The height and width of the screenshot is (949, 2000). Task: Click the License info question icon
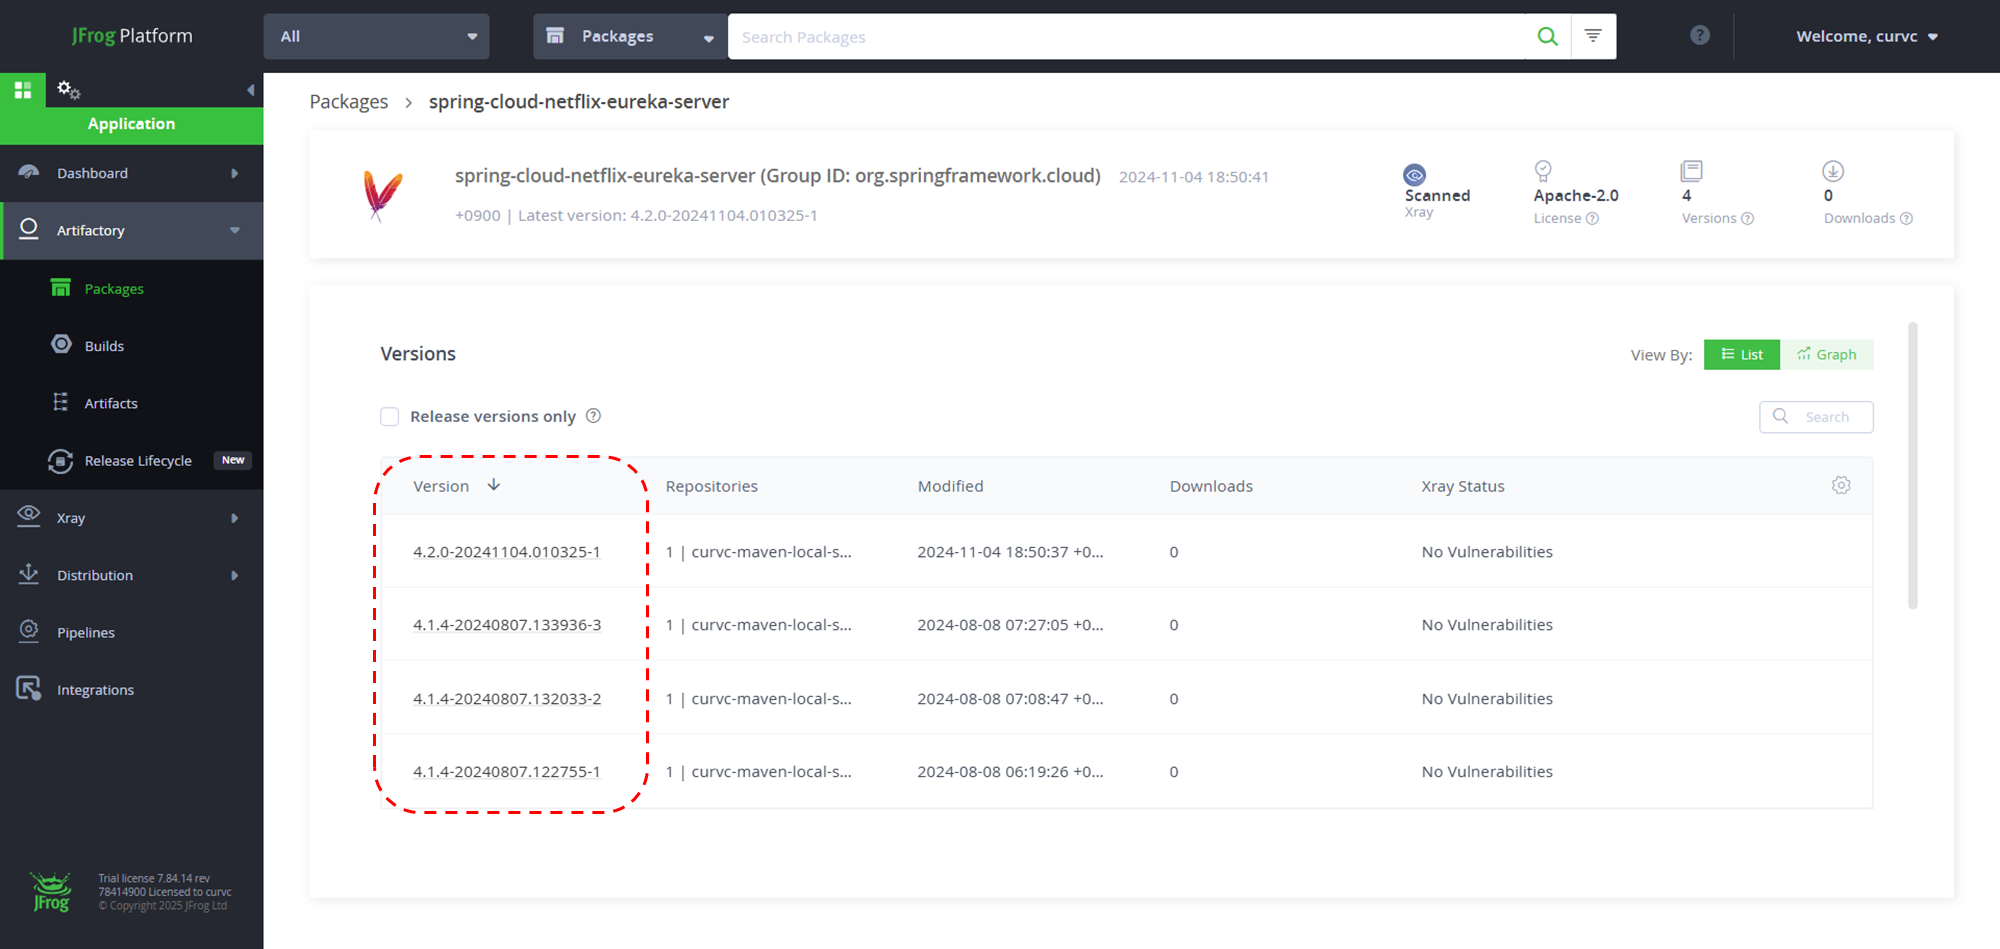tap(1592, 219)
